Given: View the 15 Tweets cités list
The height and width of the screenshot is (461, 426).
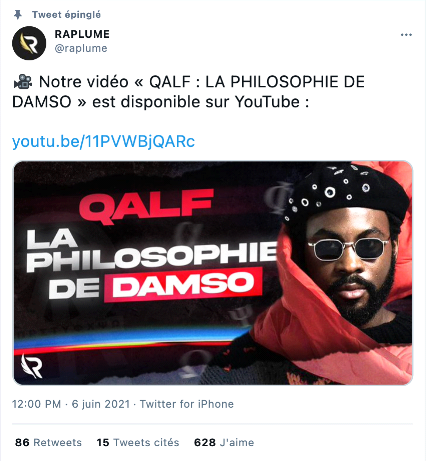Looking at the screenshot, I should (138, 442).
